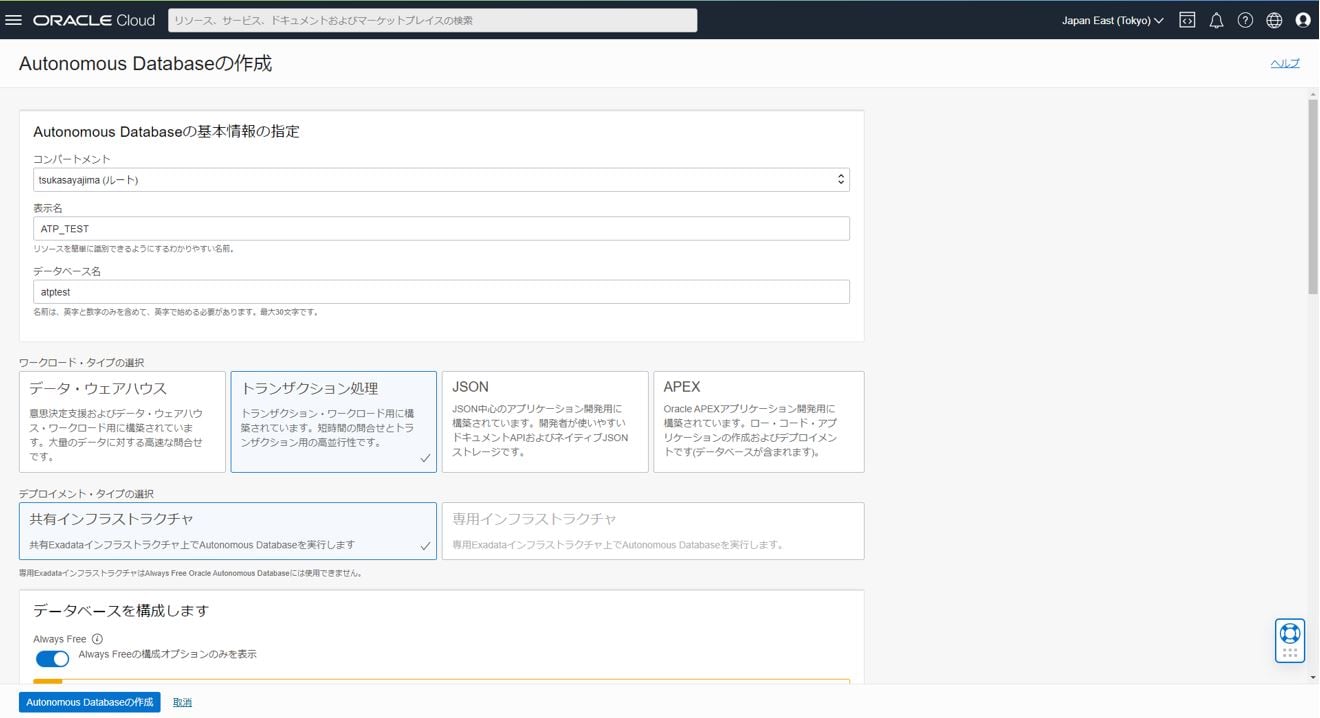Open the language globe selector

(1274, 19)
